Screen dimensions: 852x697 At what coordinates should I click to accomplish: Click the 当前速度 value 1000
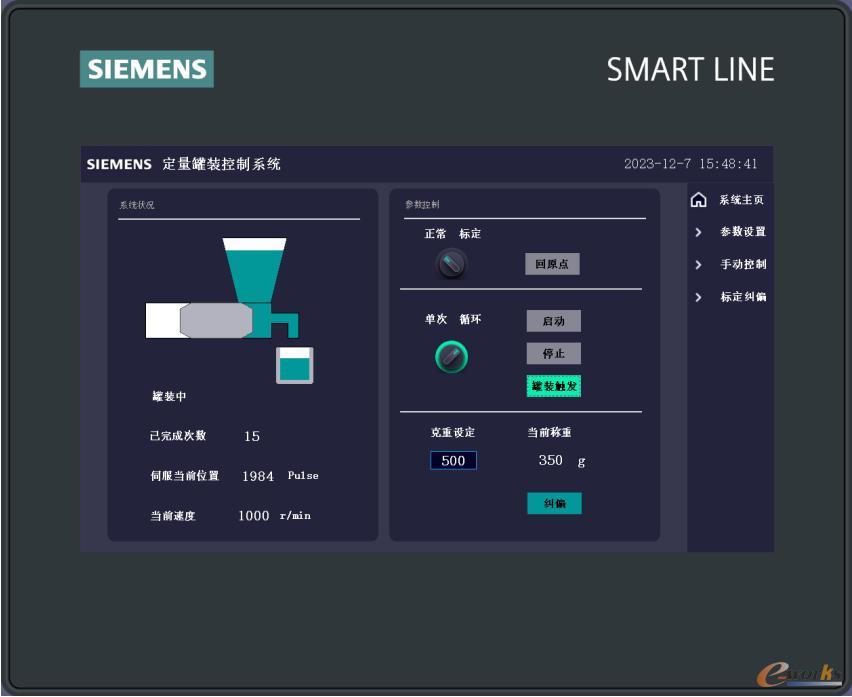(253, 516)
